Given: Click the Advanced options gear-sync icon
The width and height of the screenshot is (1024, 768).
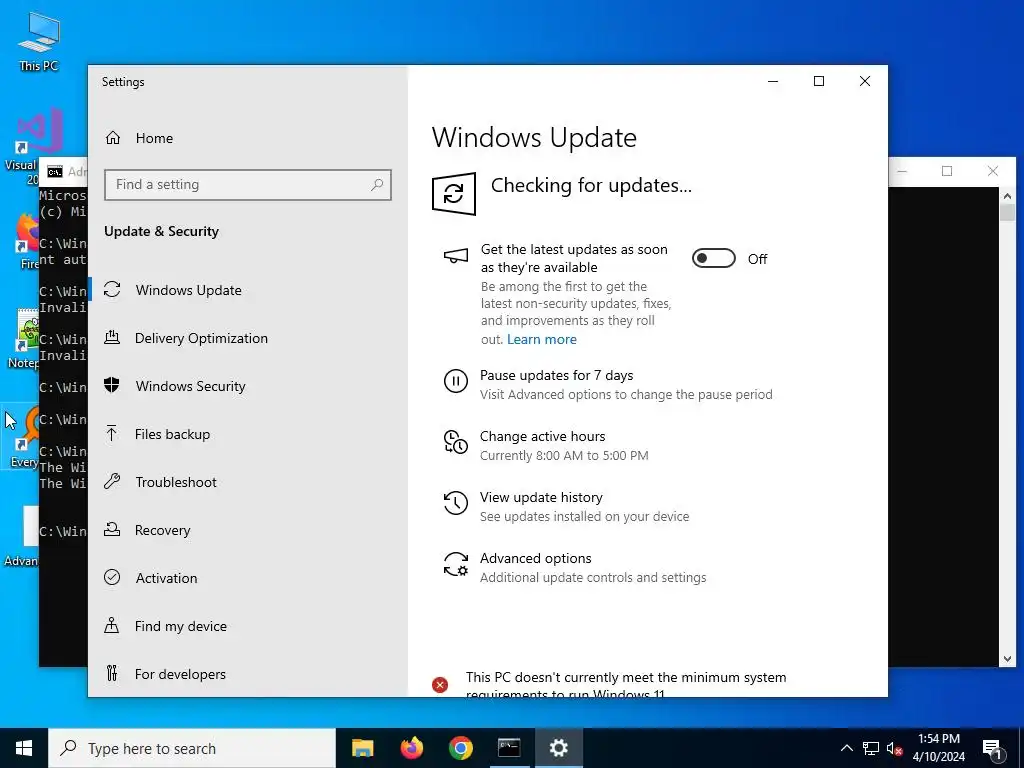Looking at the screenshot, I should click(456, 564).
